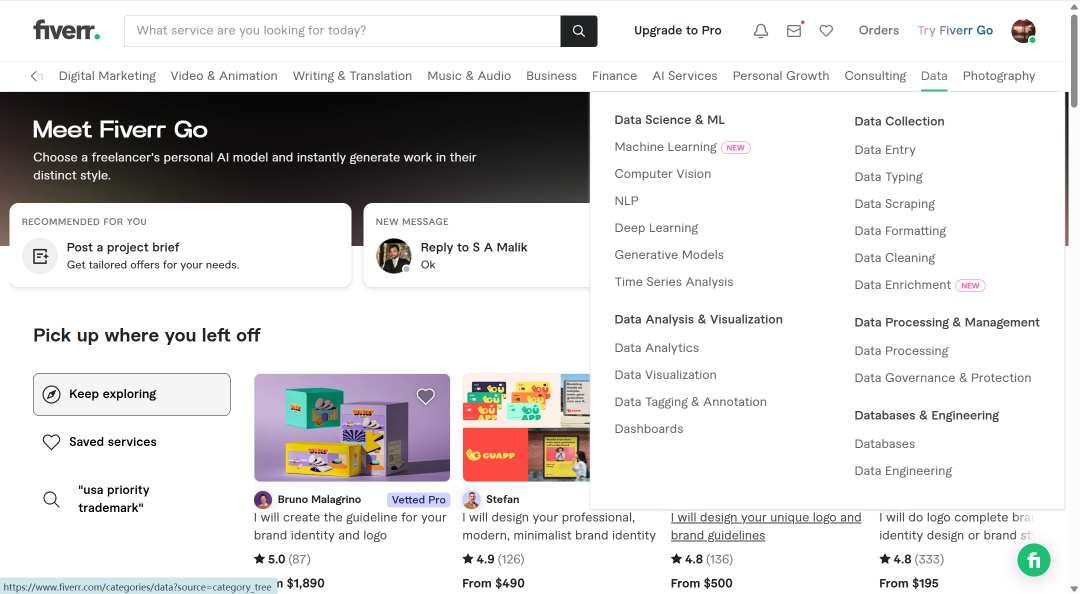The width and height of the screenshot is (1080, 594).
Task: Click the search magnifier button
Action: [x=579, y=31]
